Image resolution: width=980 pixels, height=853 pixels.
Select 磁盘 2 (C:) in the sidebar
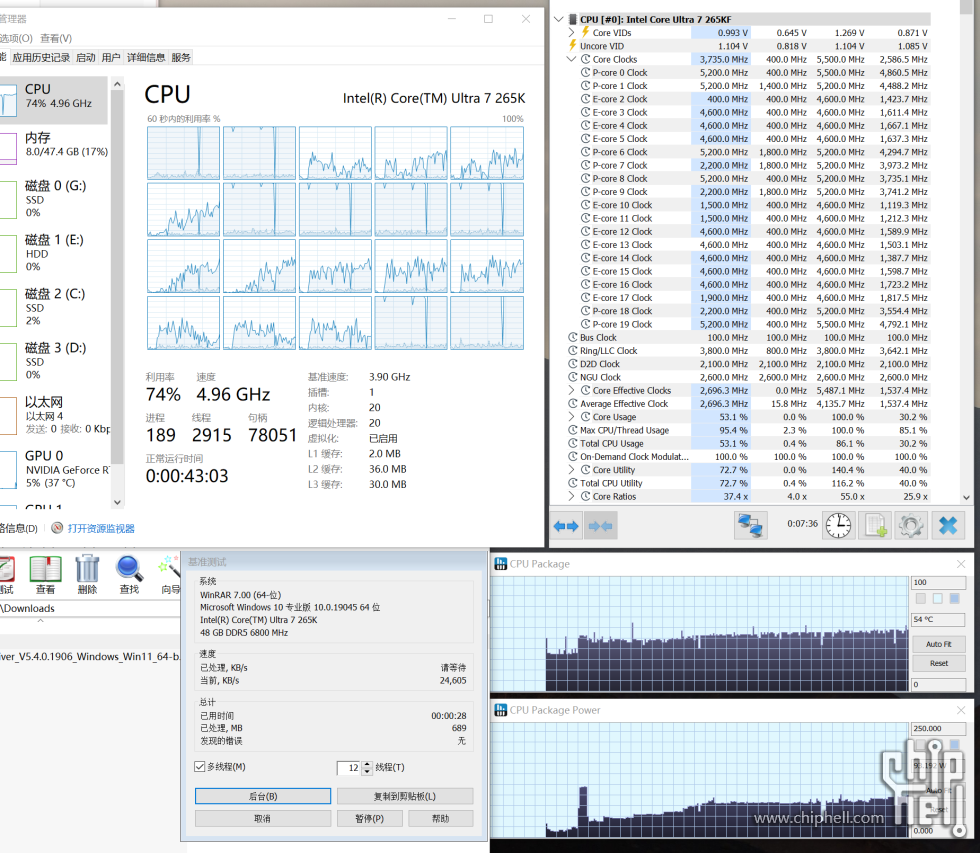[x=54, y=307]
